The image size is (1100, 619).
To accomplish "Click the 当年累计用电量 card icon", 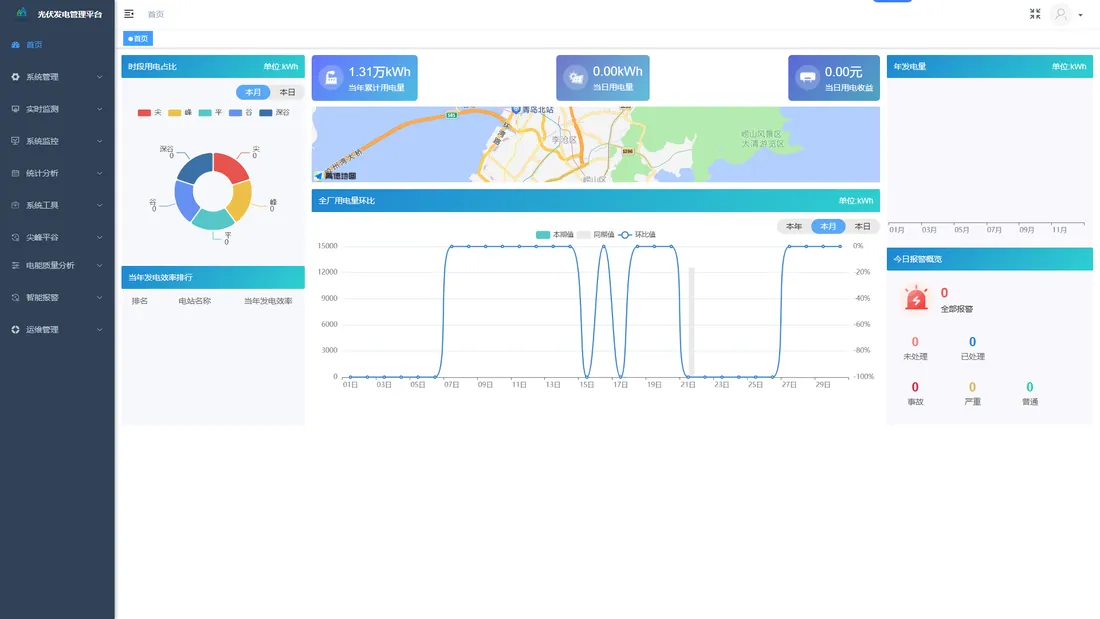I will (331, 78).
